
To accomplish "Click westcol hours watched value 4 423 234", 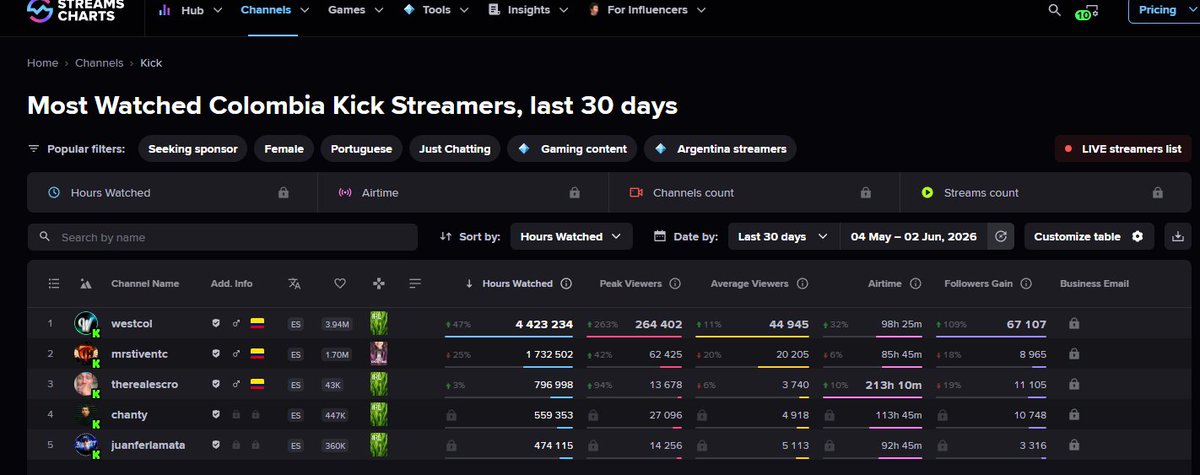I will (x=544, y=324).
